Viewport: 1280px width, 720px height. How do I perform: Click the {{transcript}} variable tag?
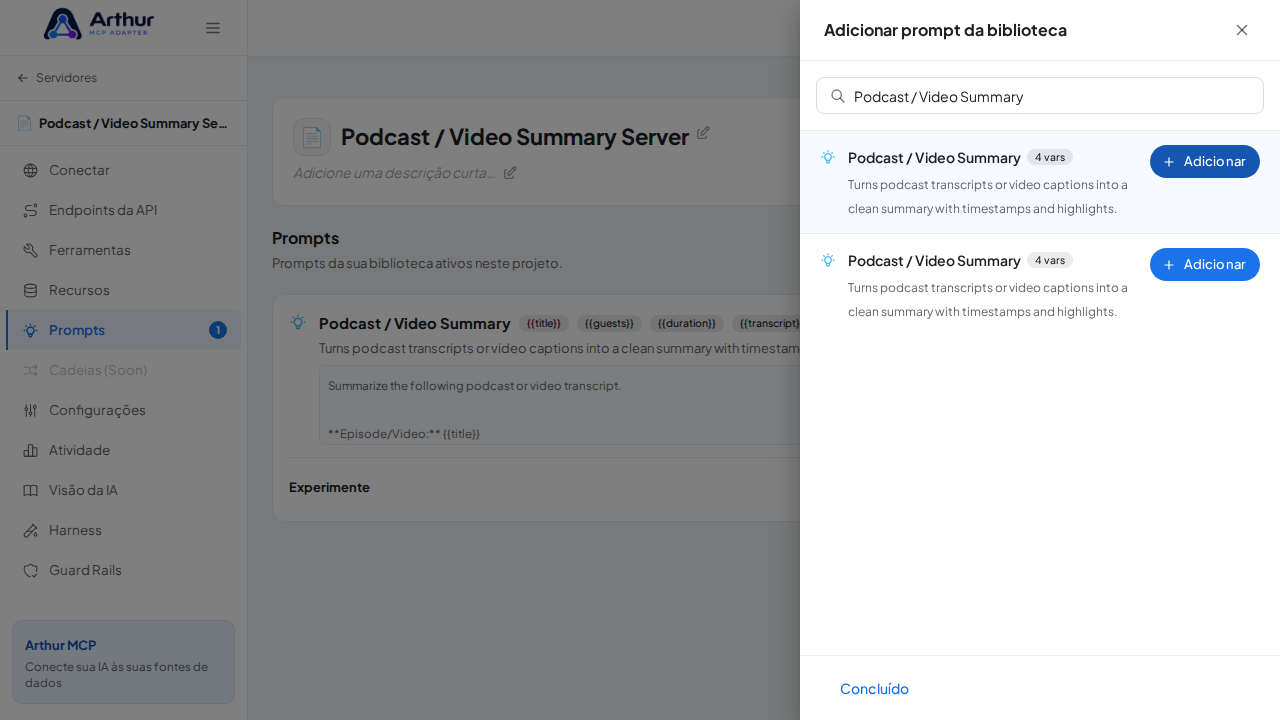tap(768, 323)
